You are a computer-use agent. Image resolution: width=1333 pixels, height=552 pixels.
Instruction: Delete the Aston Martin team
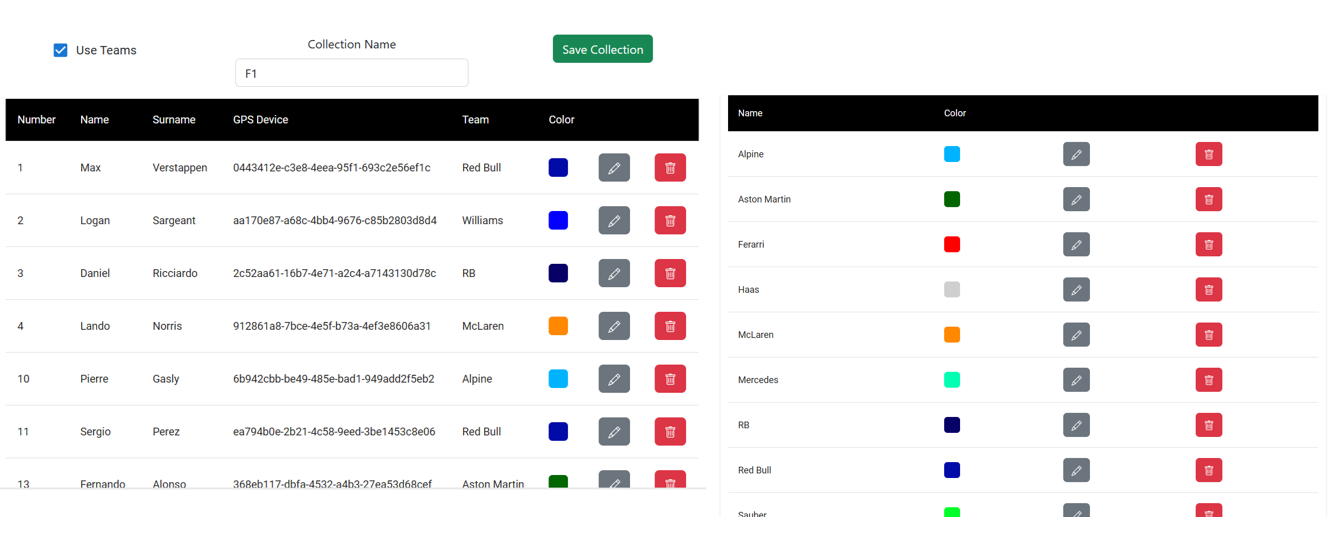(1208, 200)
